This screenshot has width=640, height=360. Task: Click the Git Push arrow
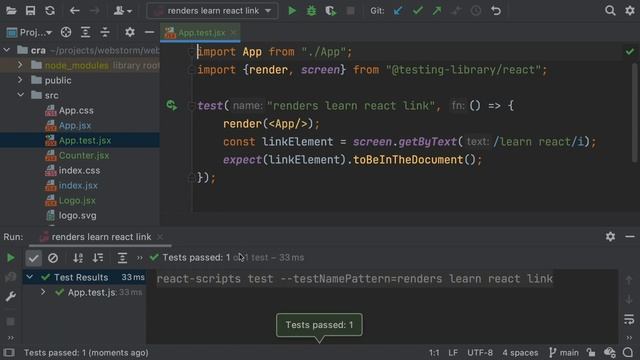click(x=437, y=11)
